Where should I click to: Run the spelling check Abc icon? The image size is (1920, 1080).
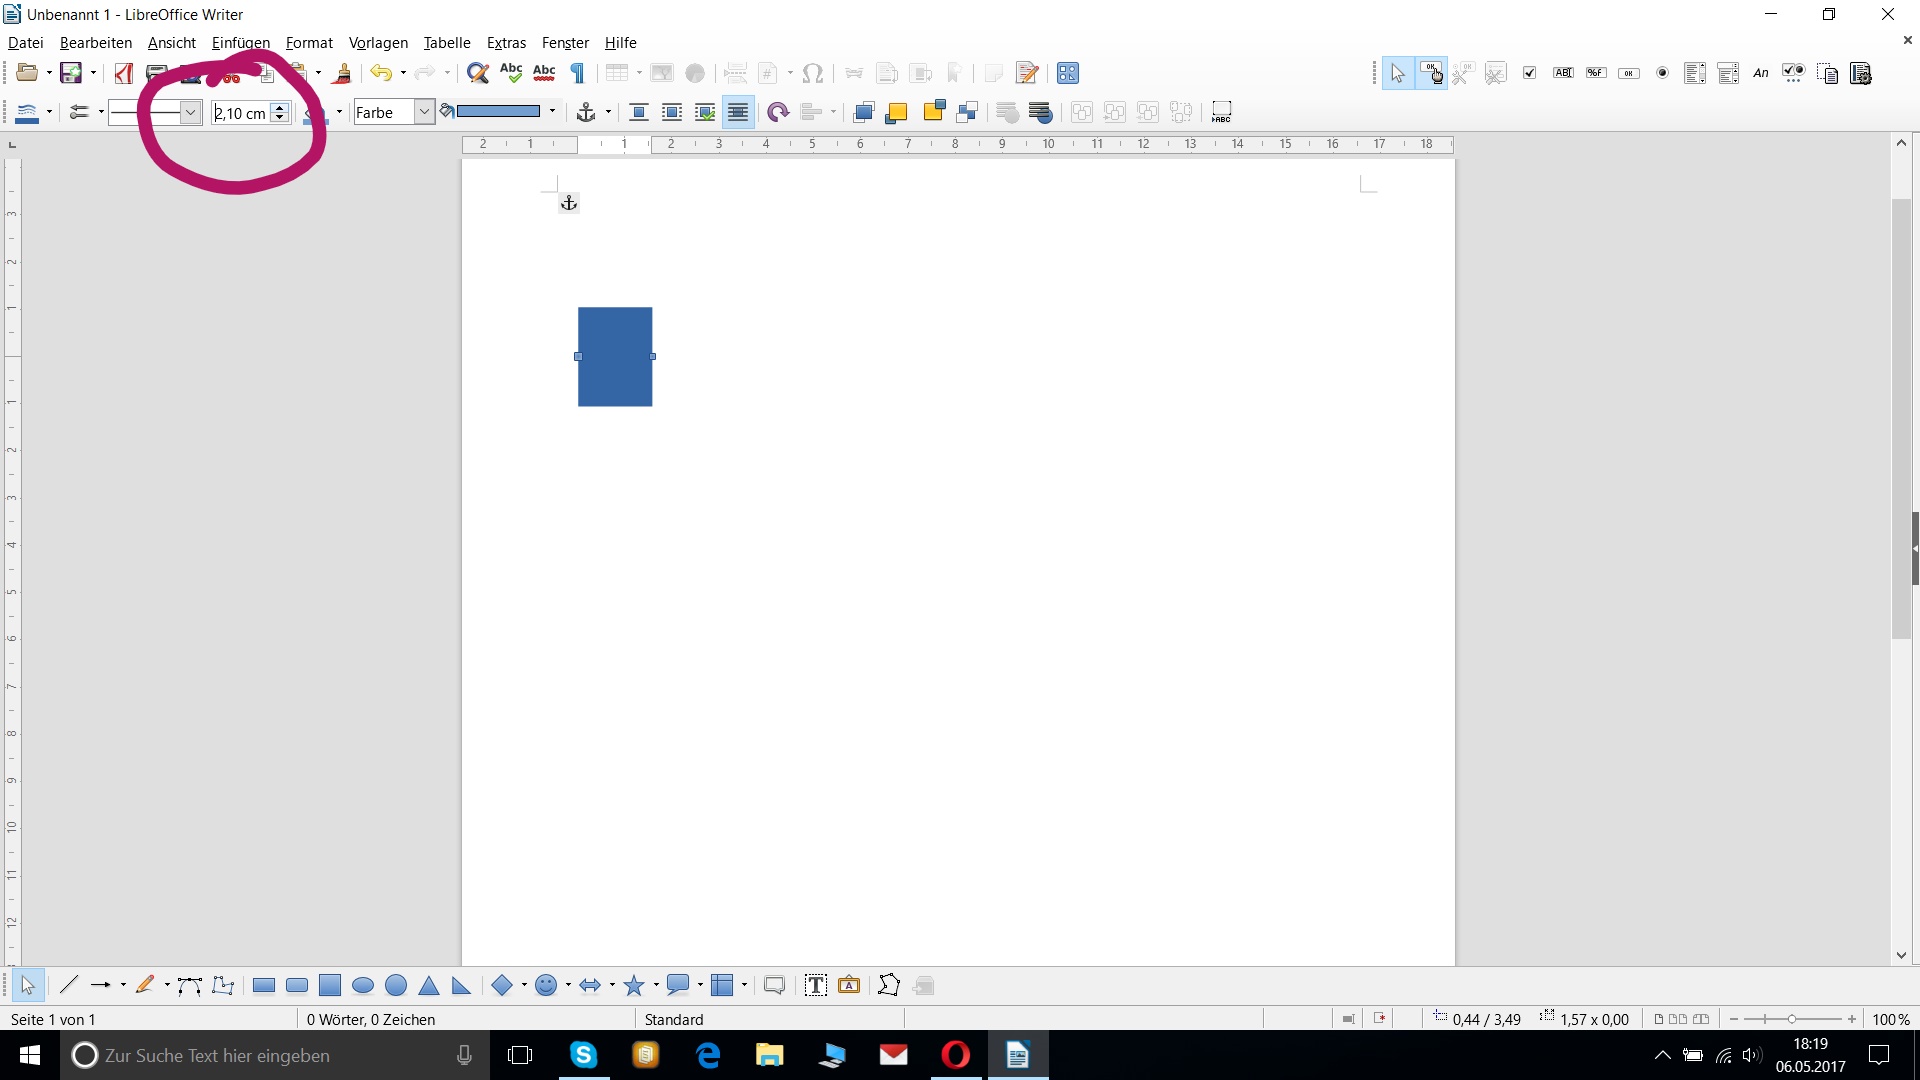point(511,73)
